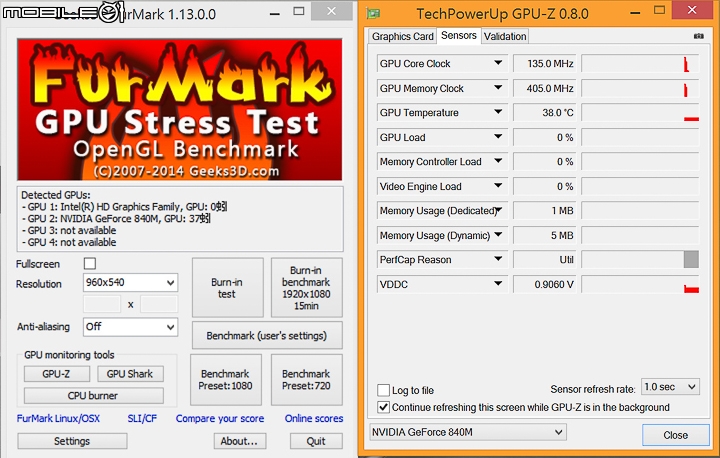The width and height of the screenshot is (720, 458).
Task: Click the GPU 2: NVIDIA GeForce 840M line
Action: coord(116,219)
